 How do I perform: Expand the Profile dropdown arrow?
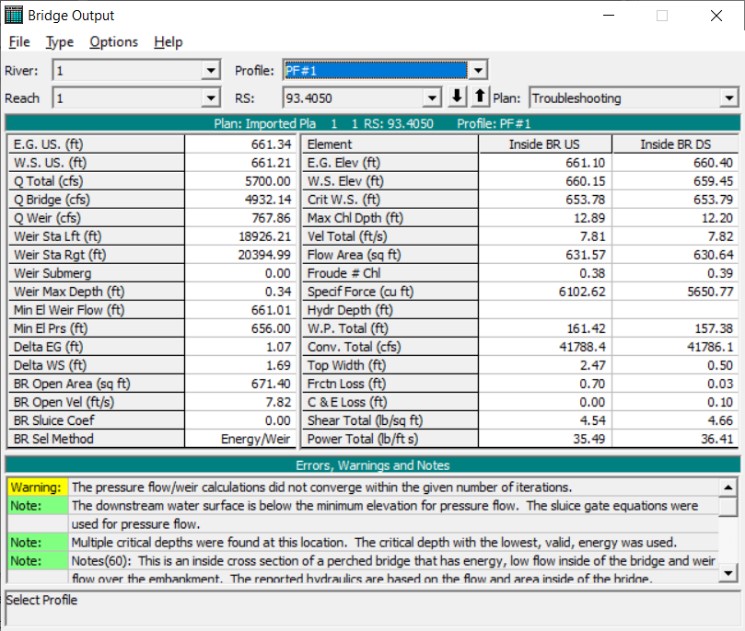click(478, 71)
